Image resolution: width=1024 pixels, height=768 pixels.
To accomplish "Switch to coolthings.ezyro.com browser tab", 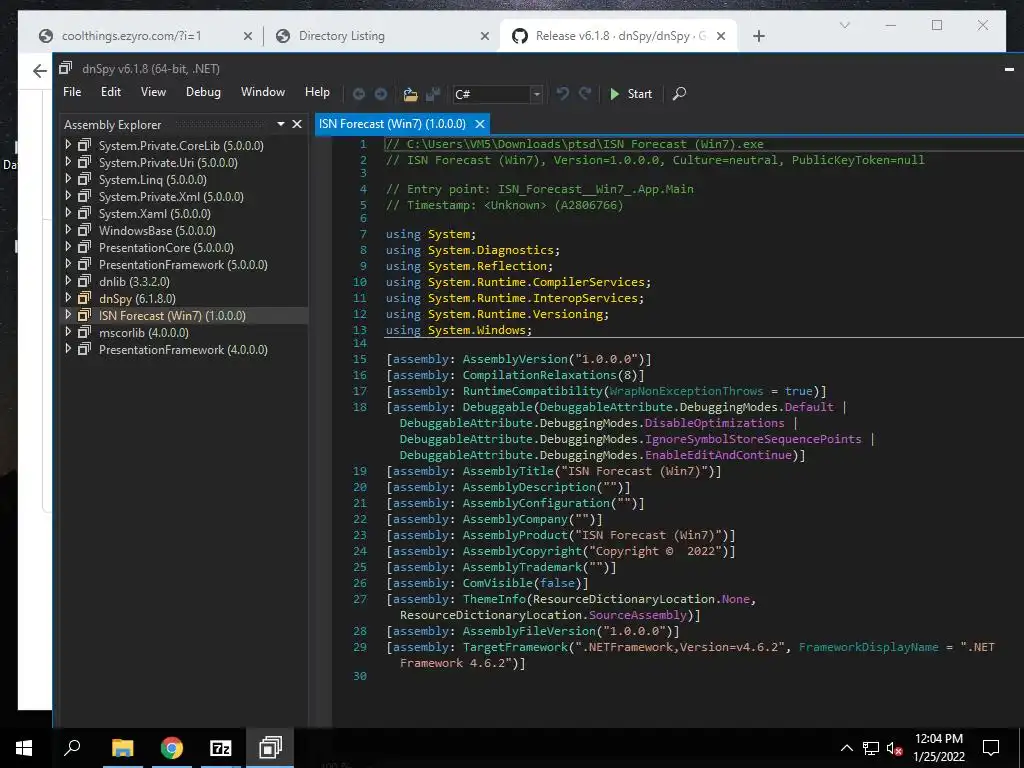I will point(132,36).
